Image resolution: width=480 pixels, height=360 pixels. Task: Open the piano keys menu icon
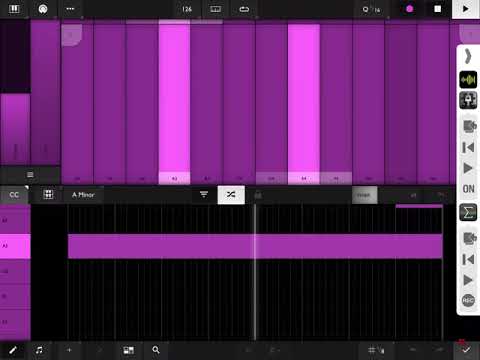pos(14,9)
